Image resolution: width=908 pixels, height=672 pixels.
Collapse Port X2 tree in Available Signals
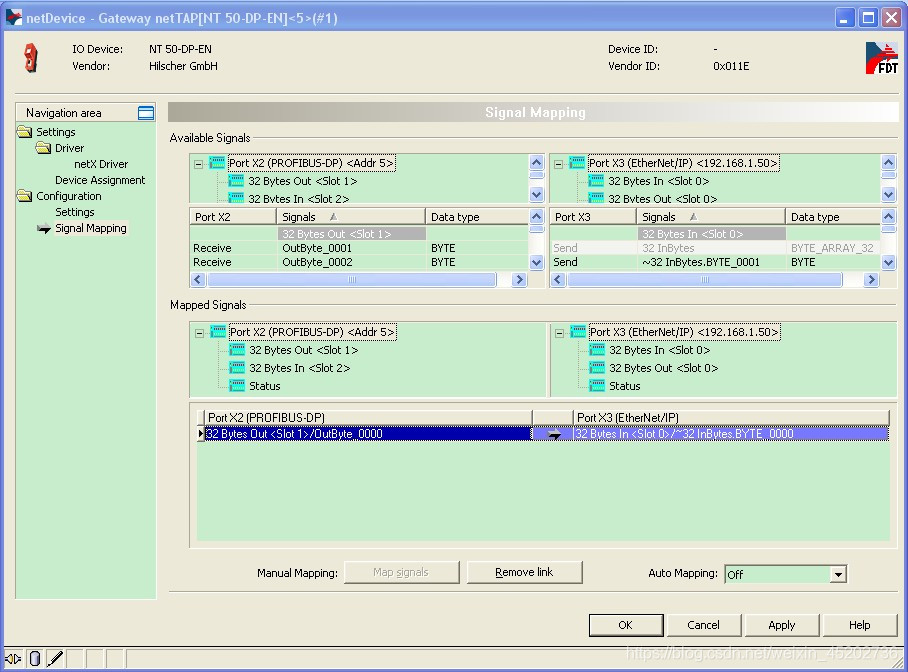click(x=199, y=164)
